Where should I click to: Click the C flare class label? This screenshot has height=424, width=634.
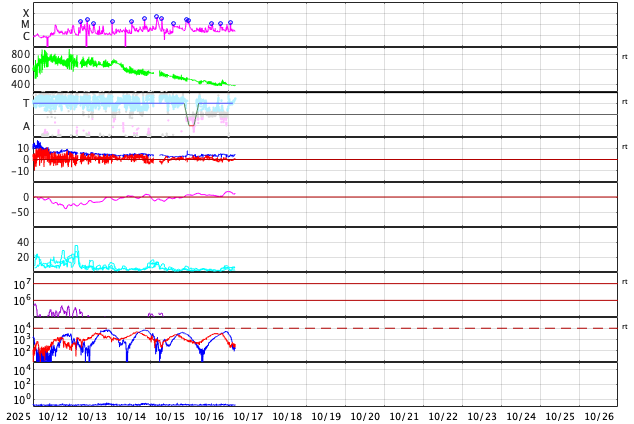pos(26,36)
